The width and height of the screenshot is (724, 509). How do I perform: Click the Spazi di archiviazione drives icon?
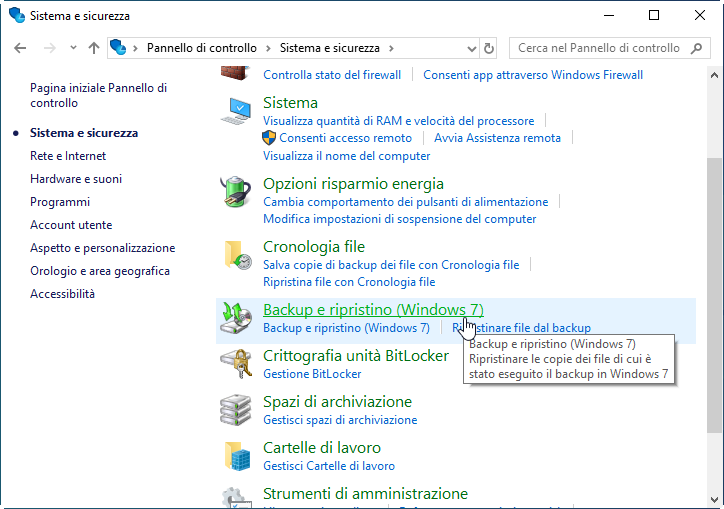click(x=237, y=409)
